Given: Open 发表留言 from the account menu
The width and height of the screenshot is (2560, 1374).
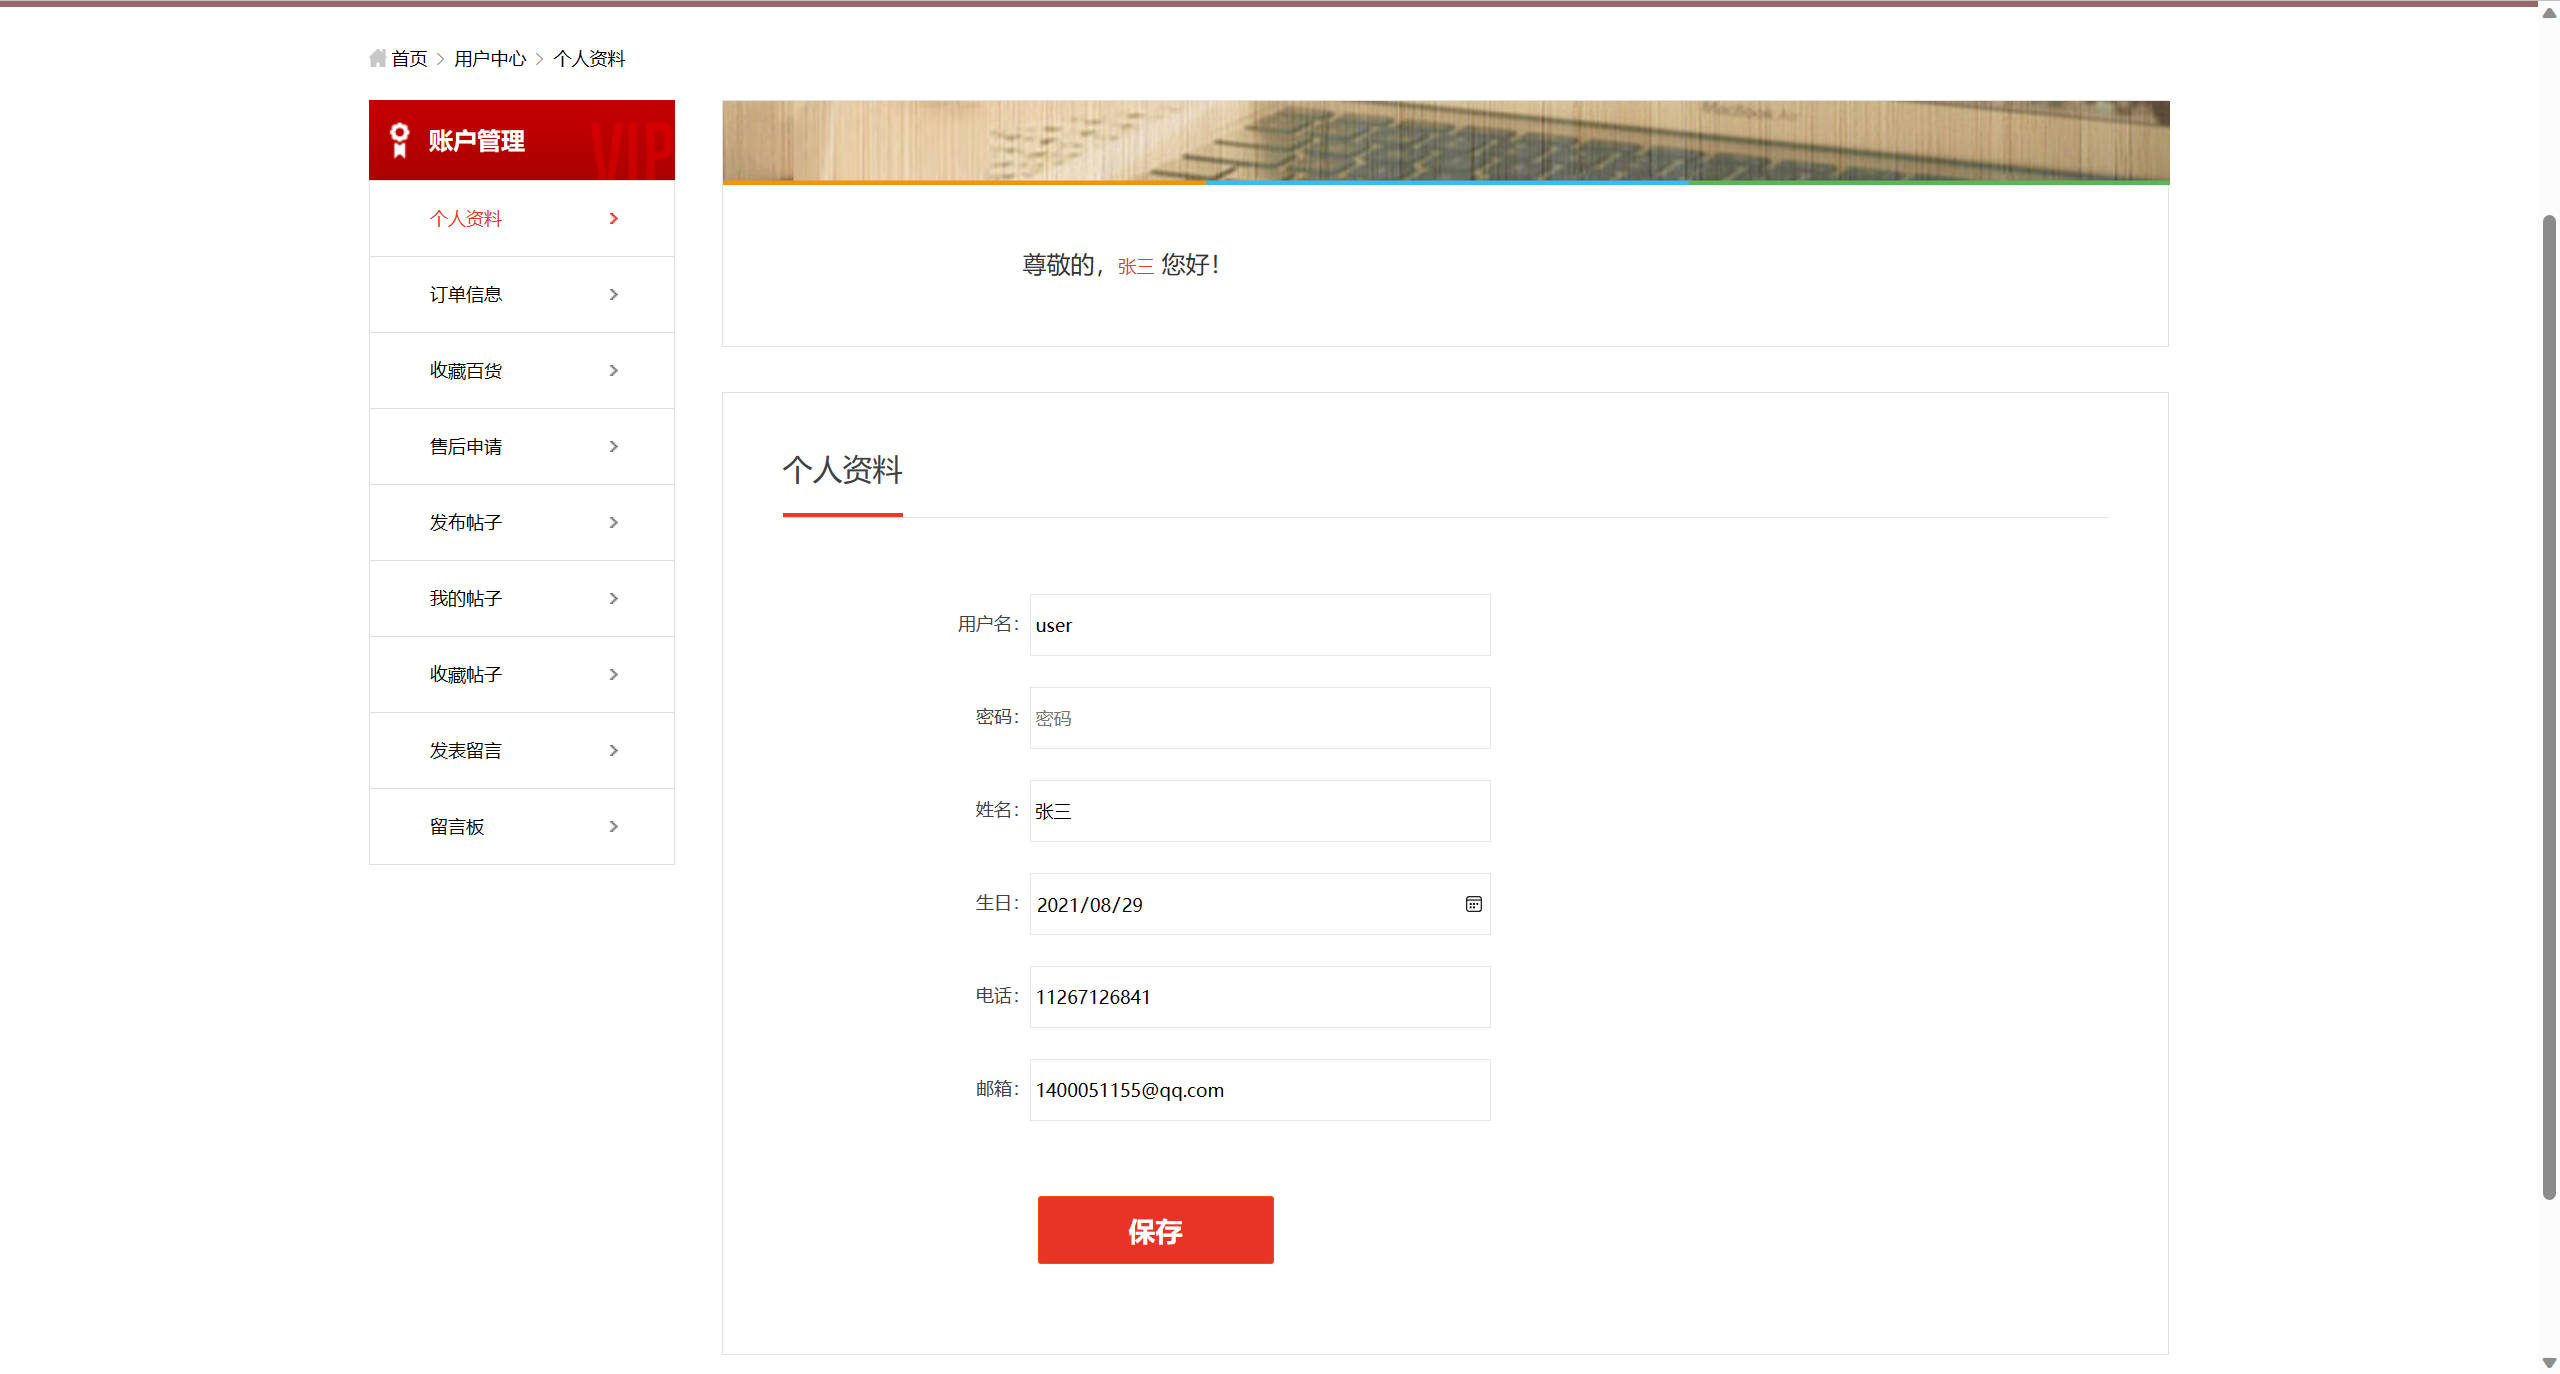Looking at the screenshot, I should tap(464, 750).
